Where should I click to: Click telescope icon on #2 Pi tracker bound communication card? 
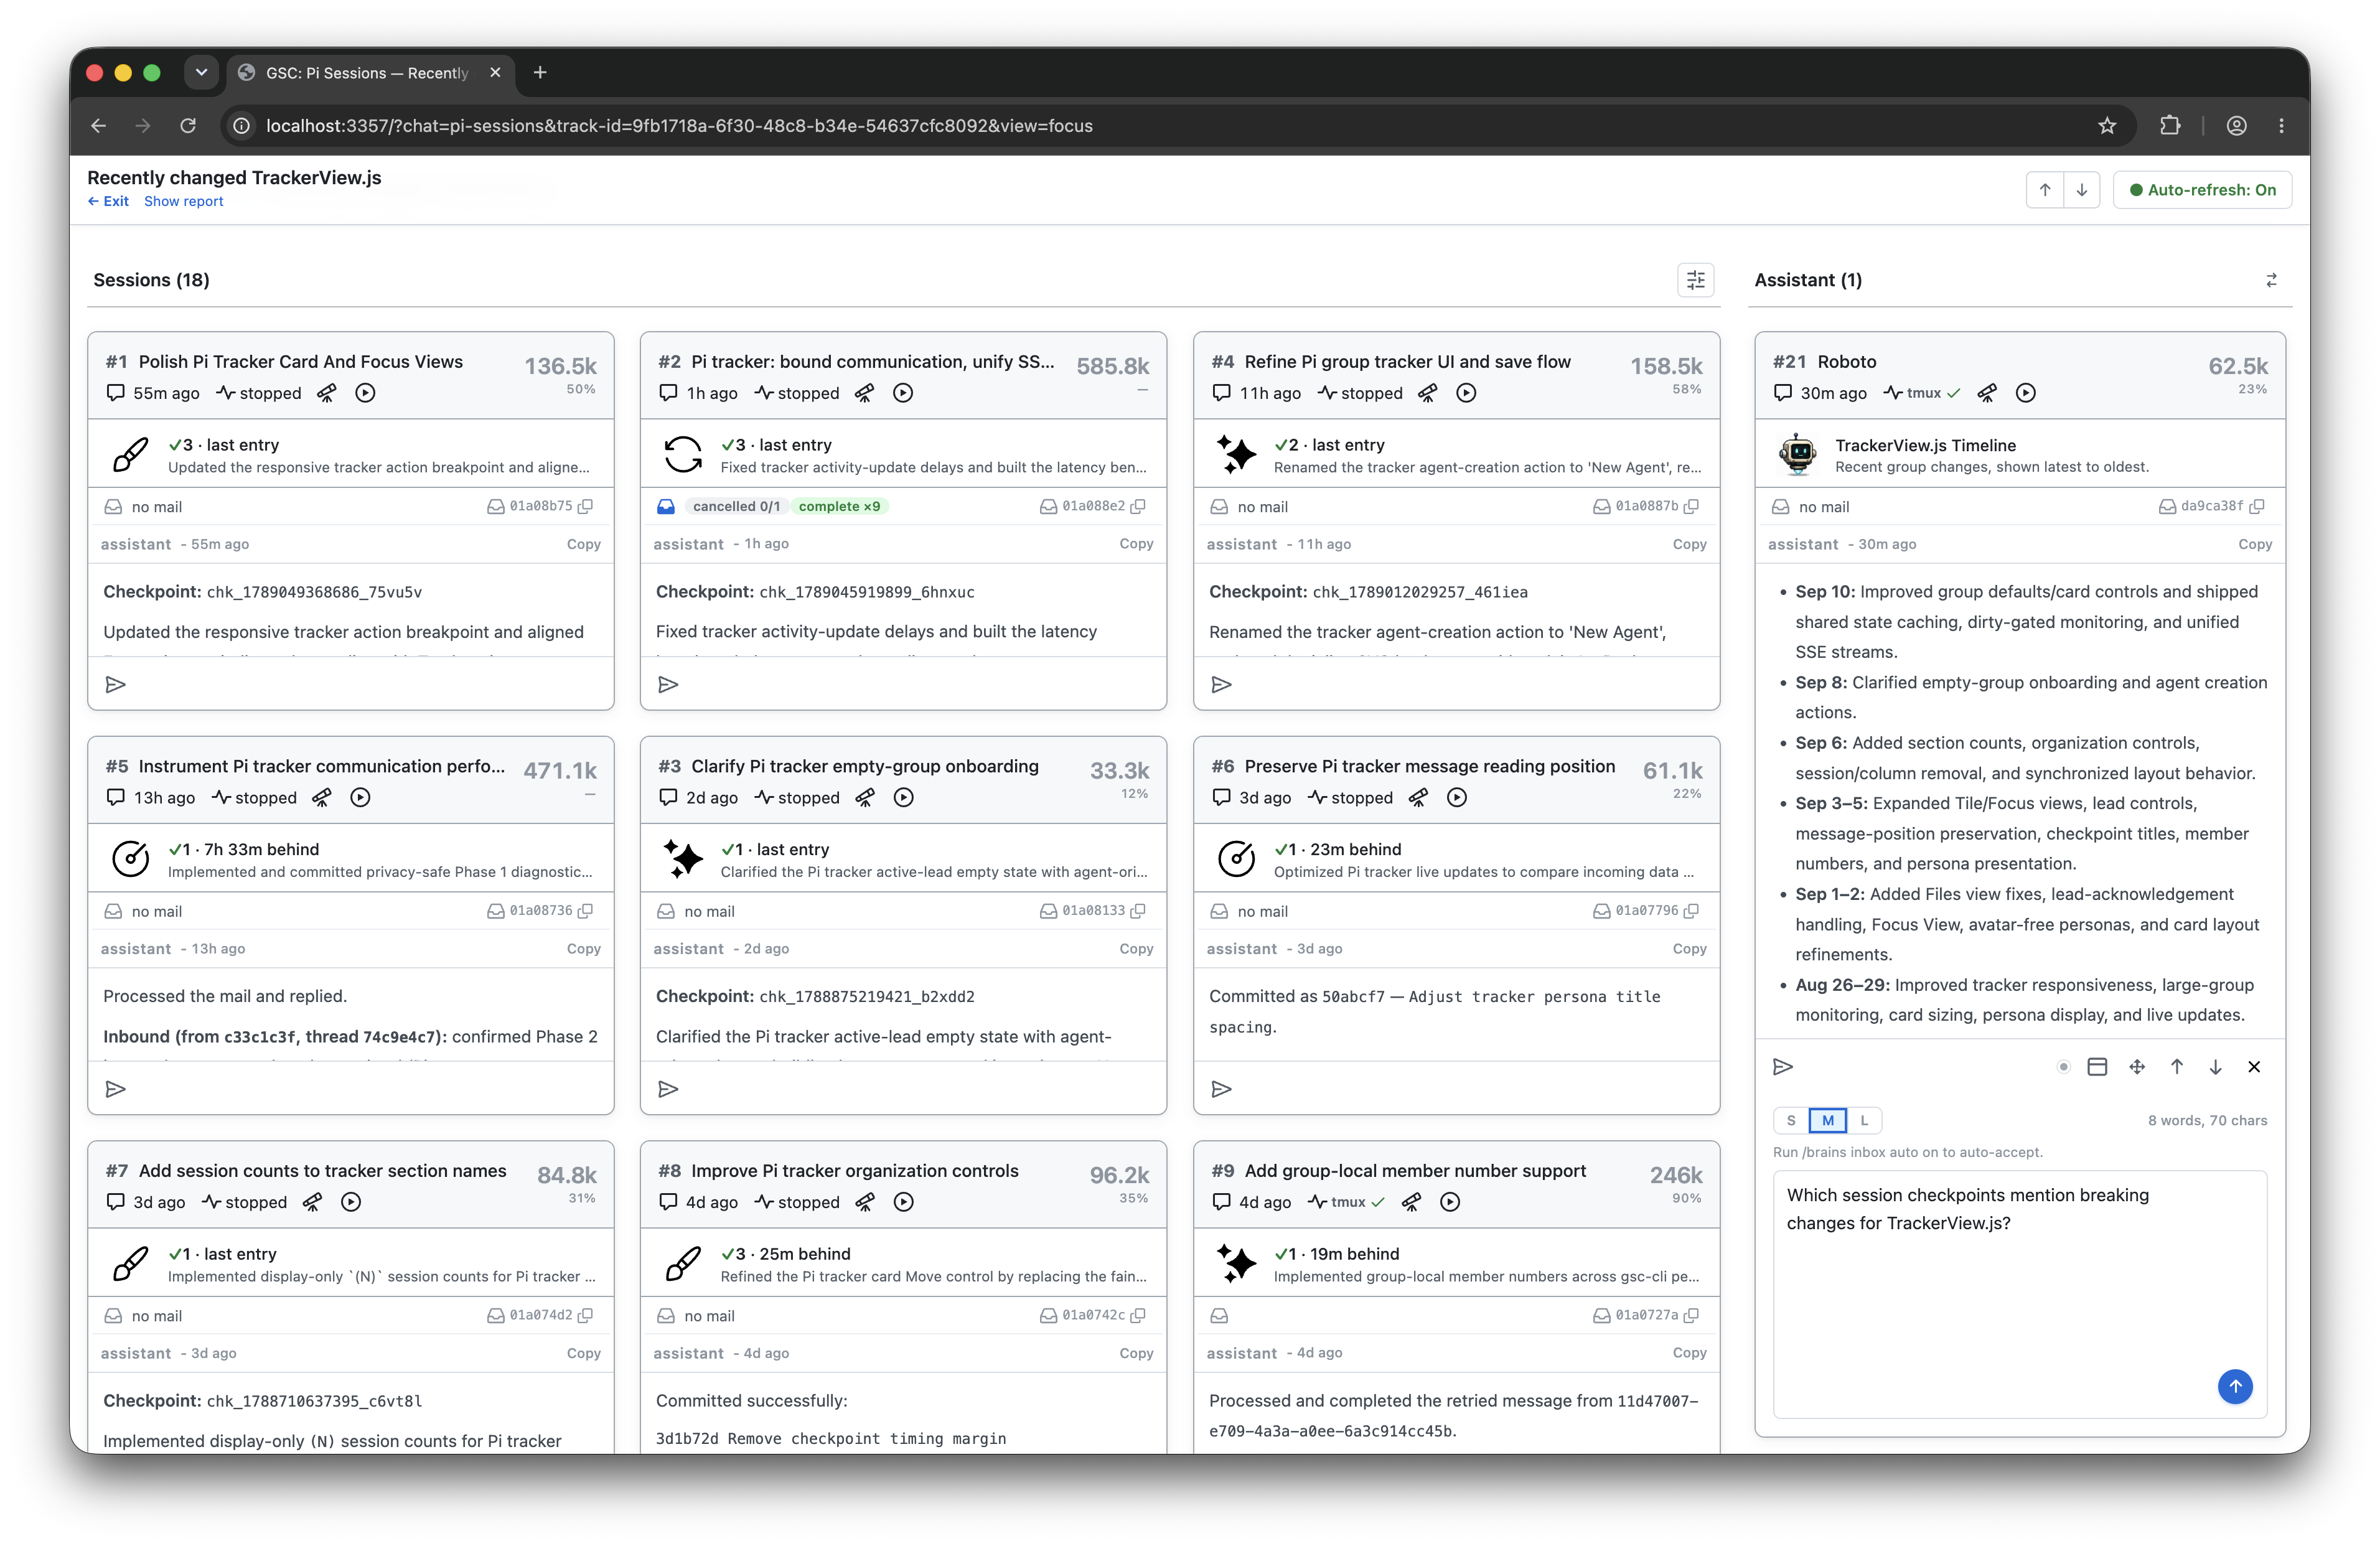[x=865, y=393]
